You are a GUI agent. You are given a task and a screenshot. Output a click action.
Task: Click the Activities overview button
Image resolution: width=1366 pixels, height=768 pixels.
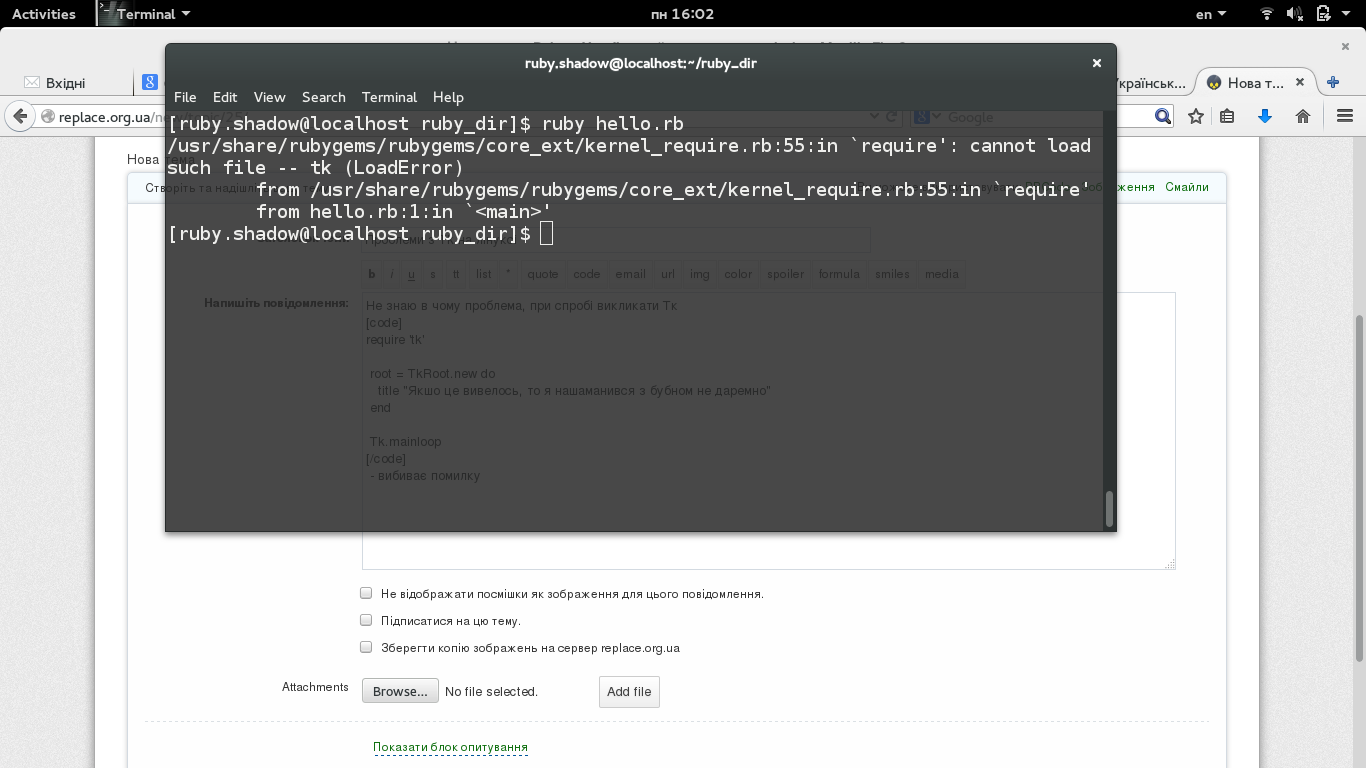click(x=44, y=14)
